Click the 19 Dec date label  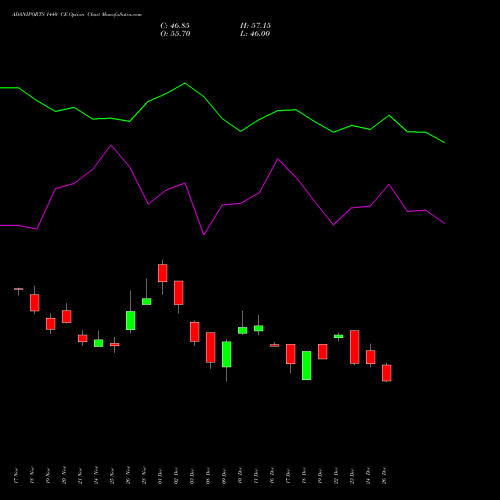click(320, 476)
